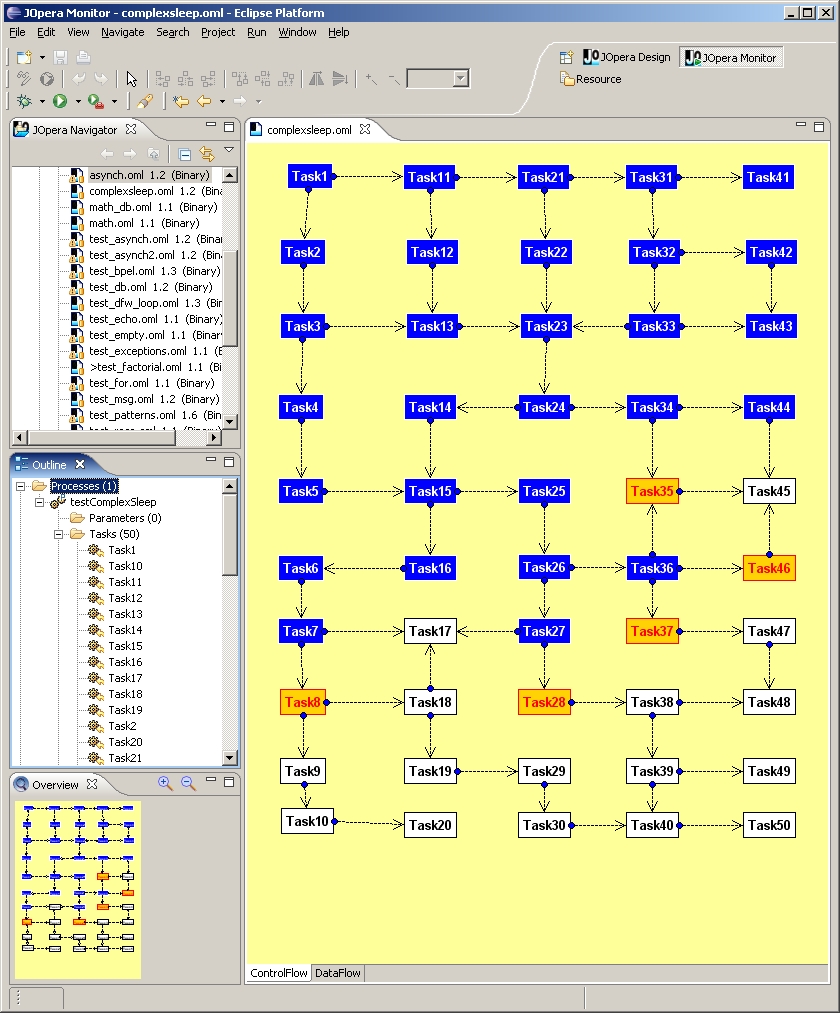
Task: Switch to the DataFlow tab
Action: [x=338, y=973]
